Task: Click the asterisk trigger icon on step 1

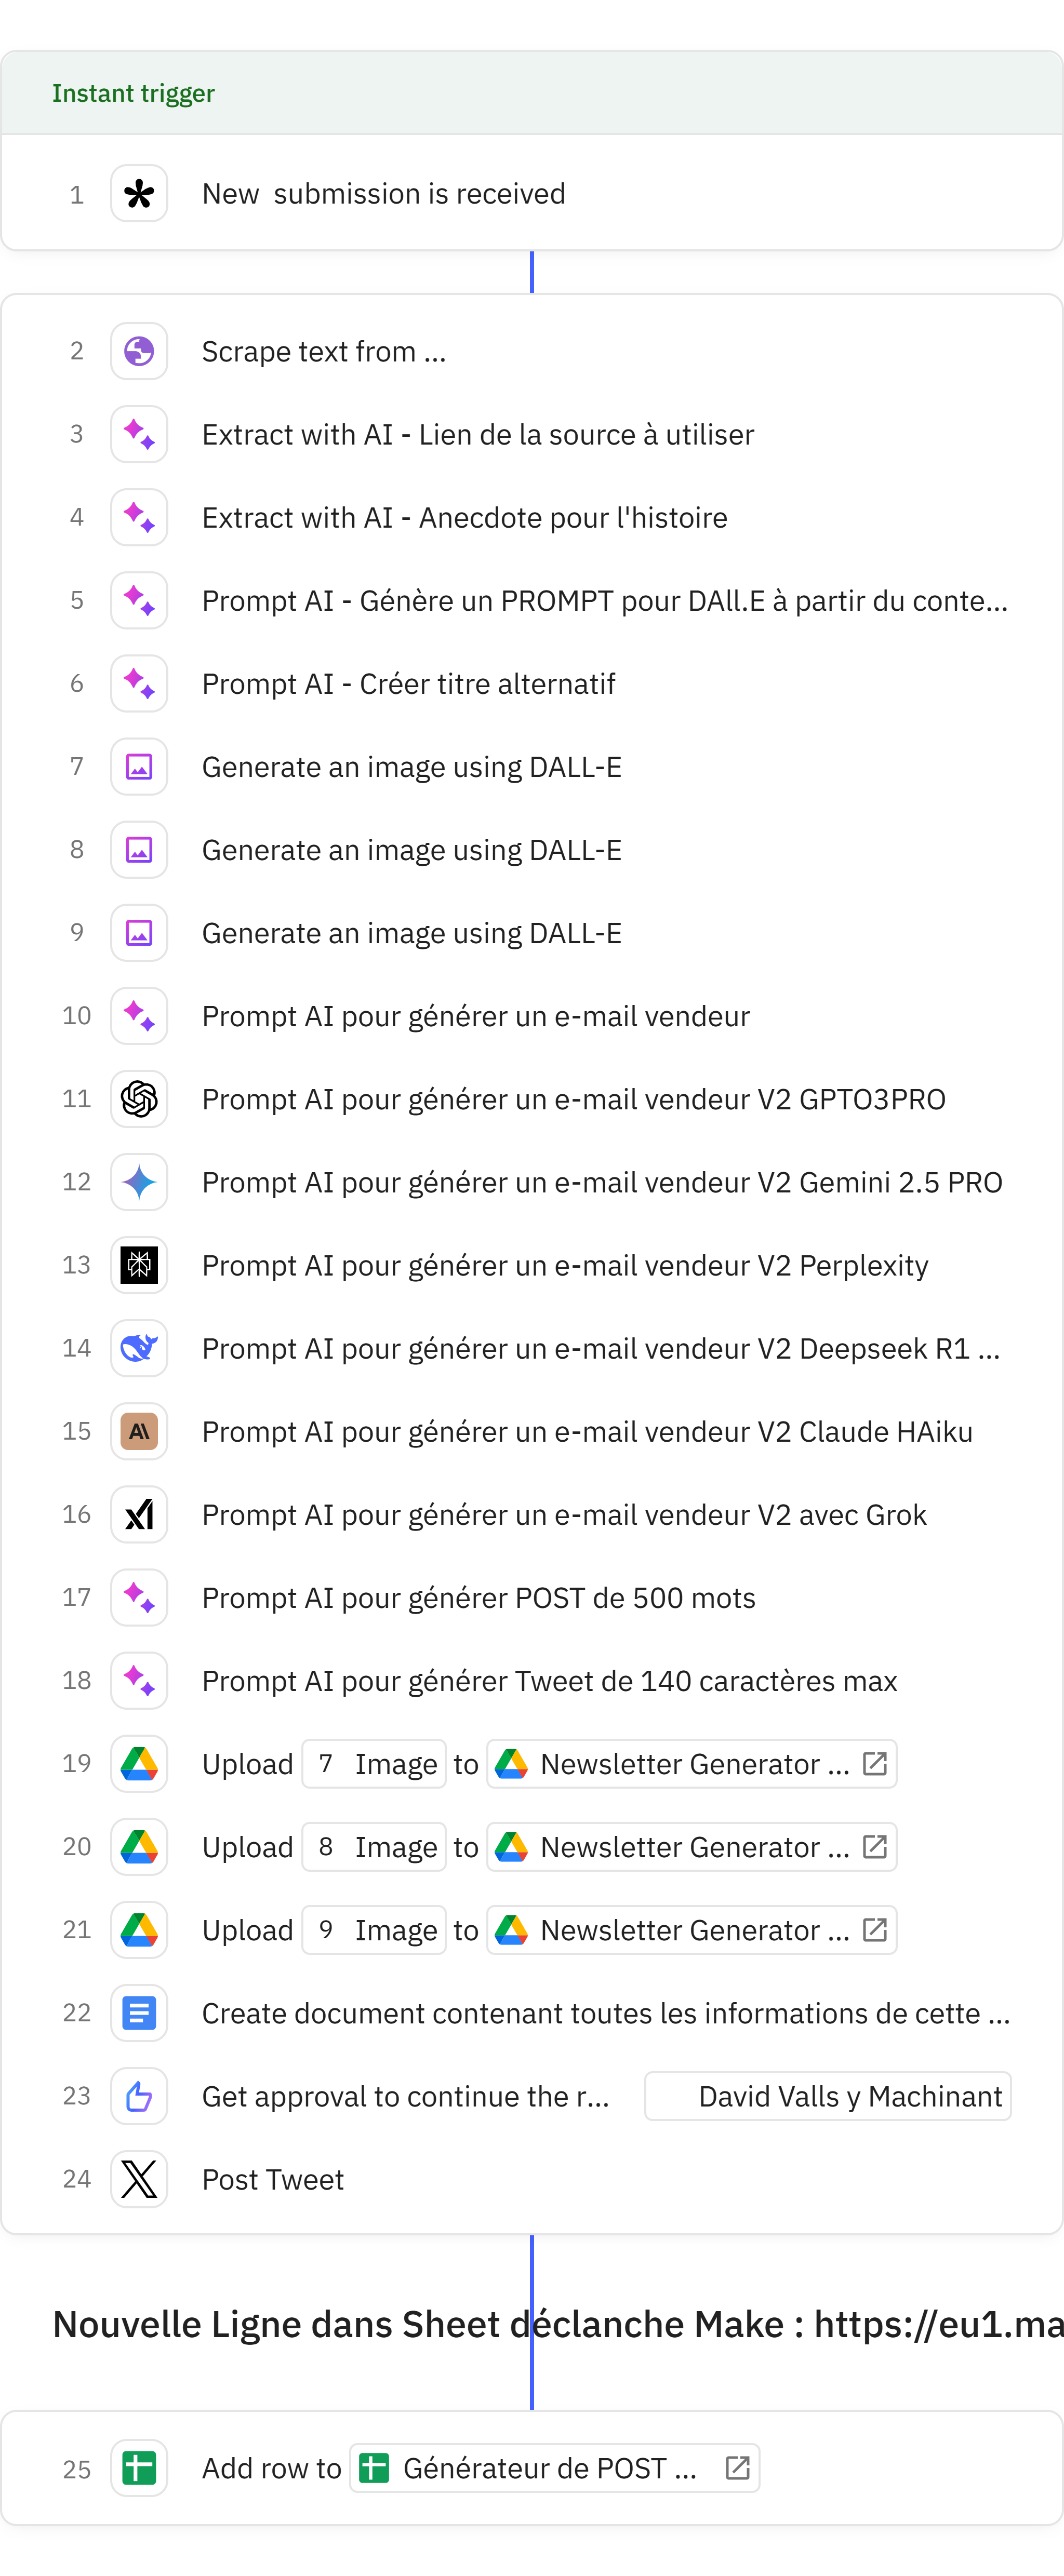Action: [x=139, y=194]
